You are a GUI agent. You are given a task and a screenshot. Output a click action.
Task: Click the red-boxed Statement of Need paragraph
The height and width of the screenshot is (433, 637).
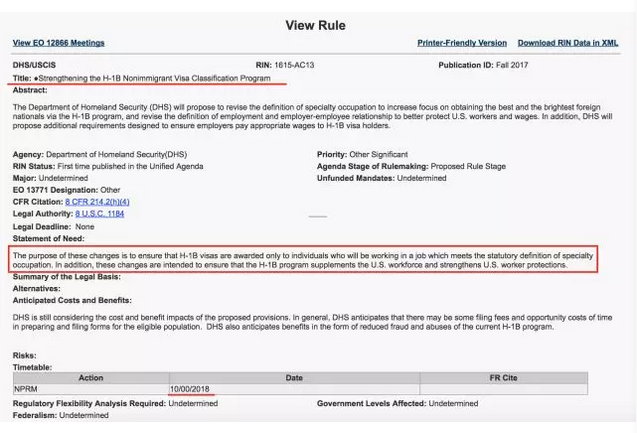tap(303, 261)
